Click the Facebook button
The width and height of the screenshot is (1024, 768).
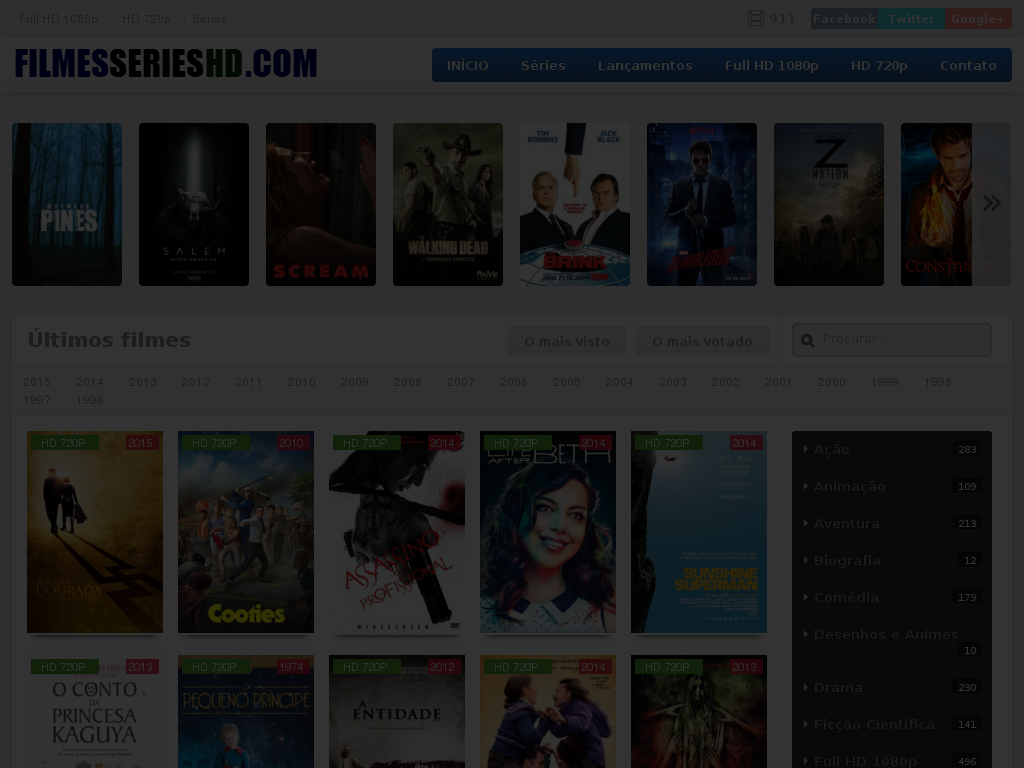pyautogui.click(x=844, y=18)
